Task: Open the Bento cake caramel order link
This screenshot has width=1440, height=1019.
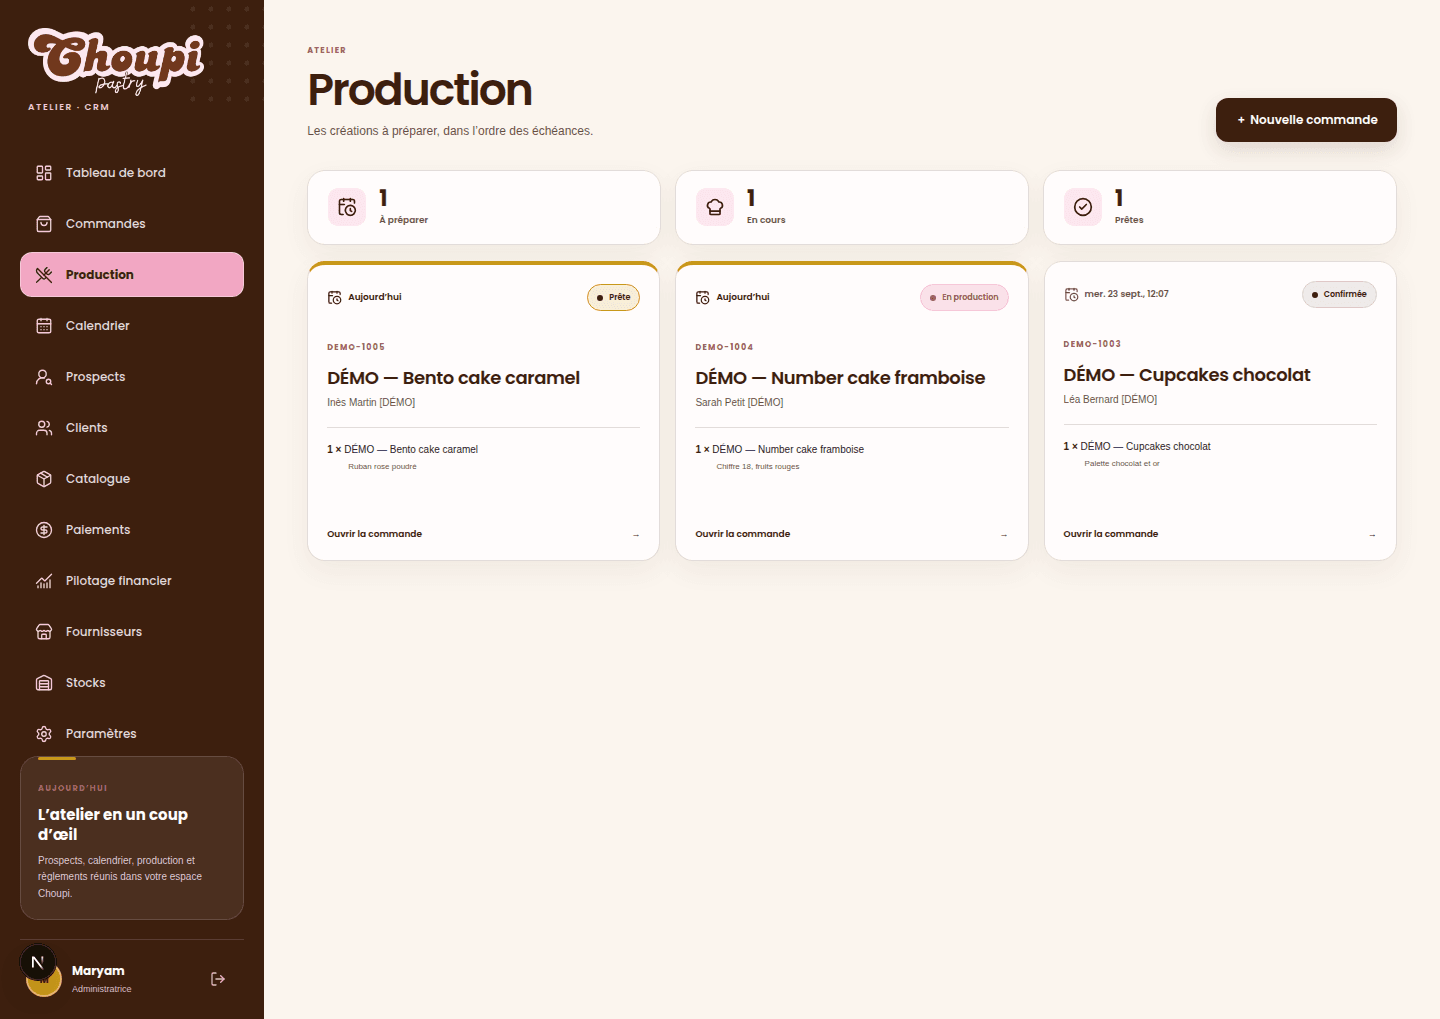Action: (374, 534)
